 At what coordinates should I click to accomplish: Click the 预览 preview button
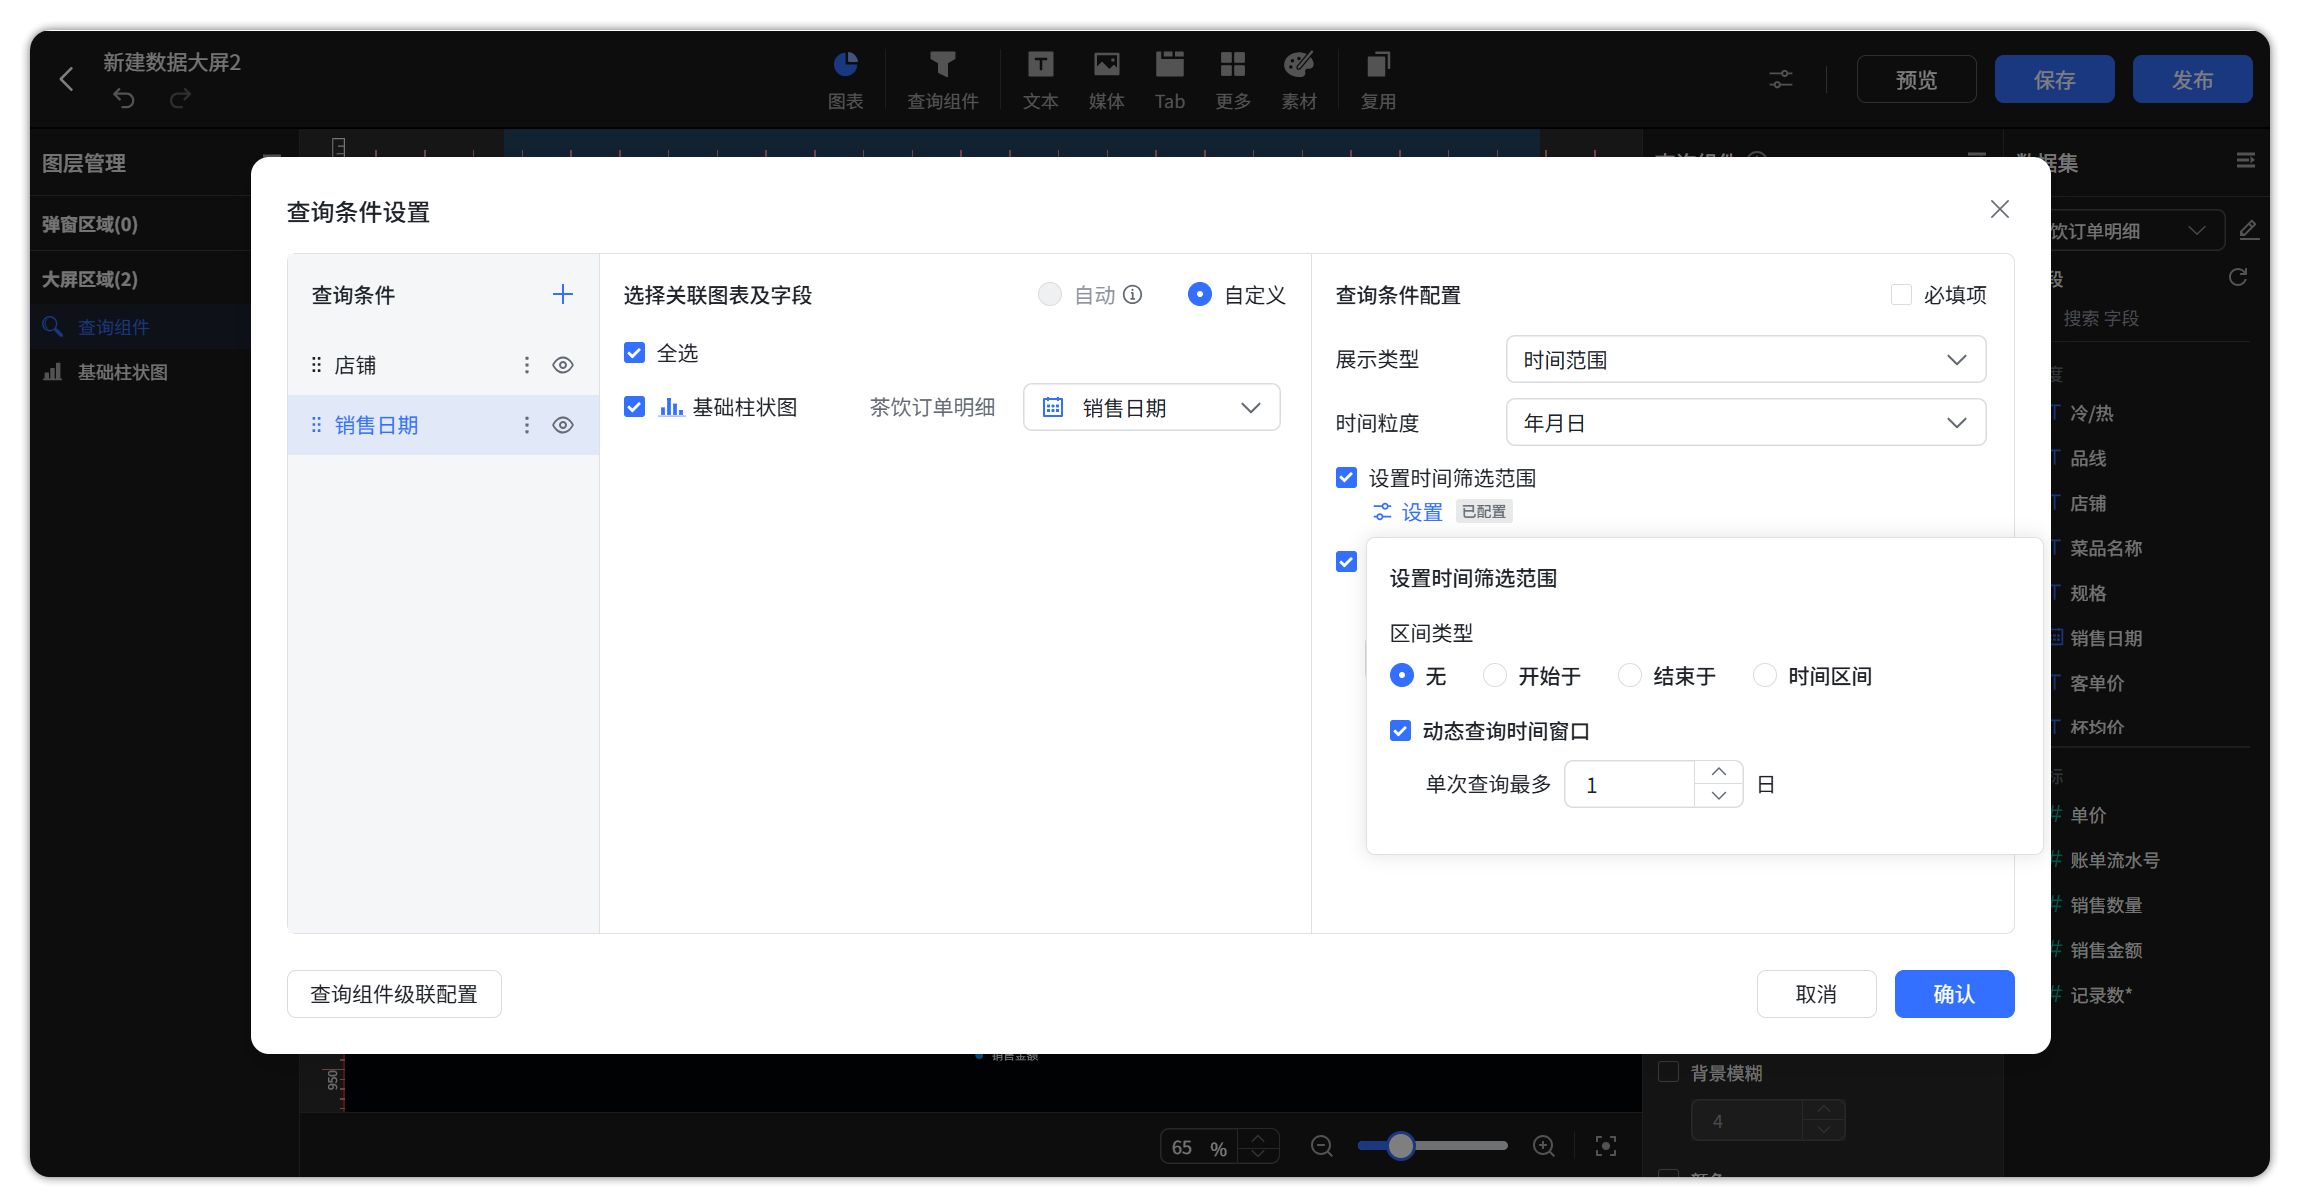tap(1916, 79)
